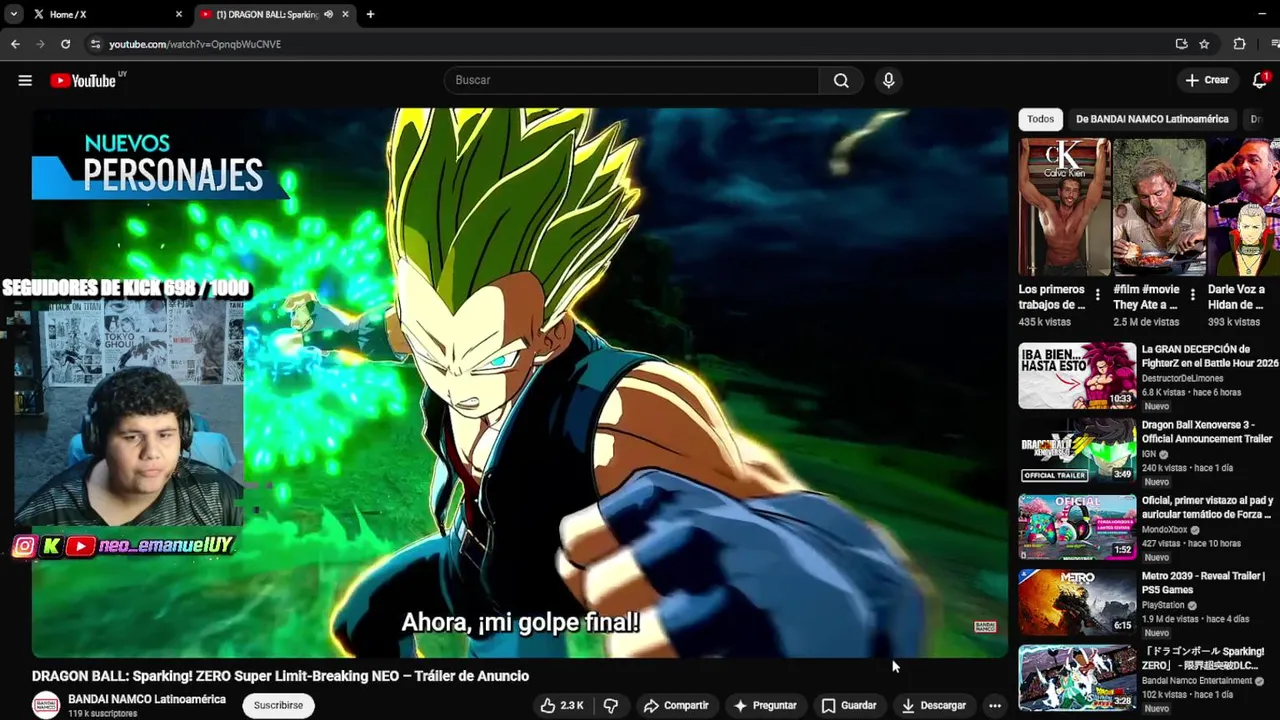Screen dimensions: 1280x720
Task: Click the search magnifier button
Action: click(x=841, y=80)
